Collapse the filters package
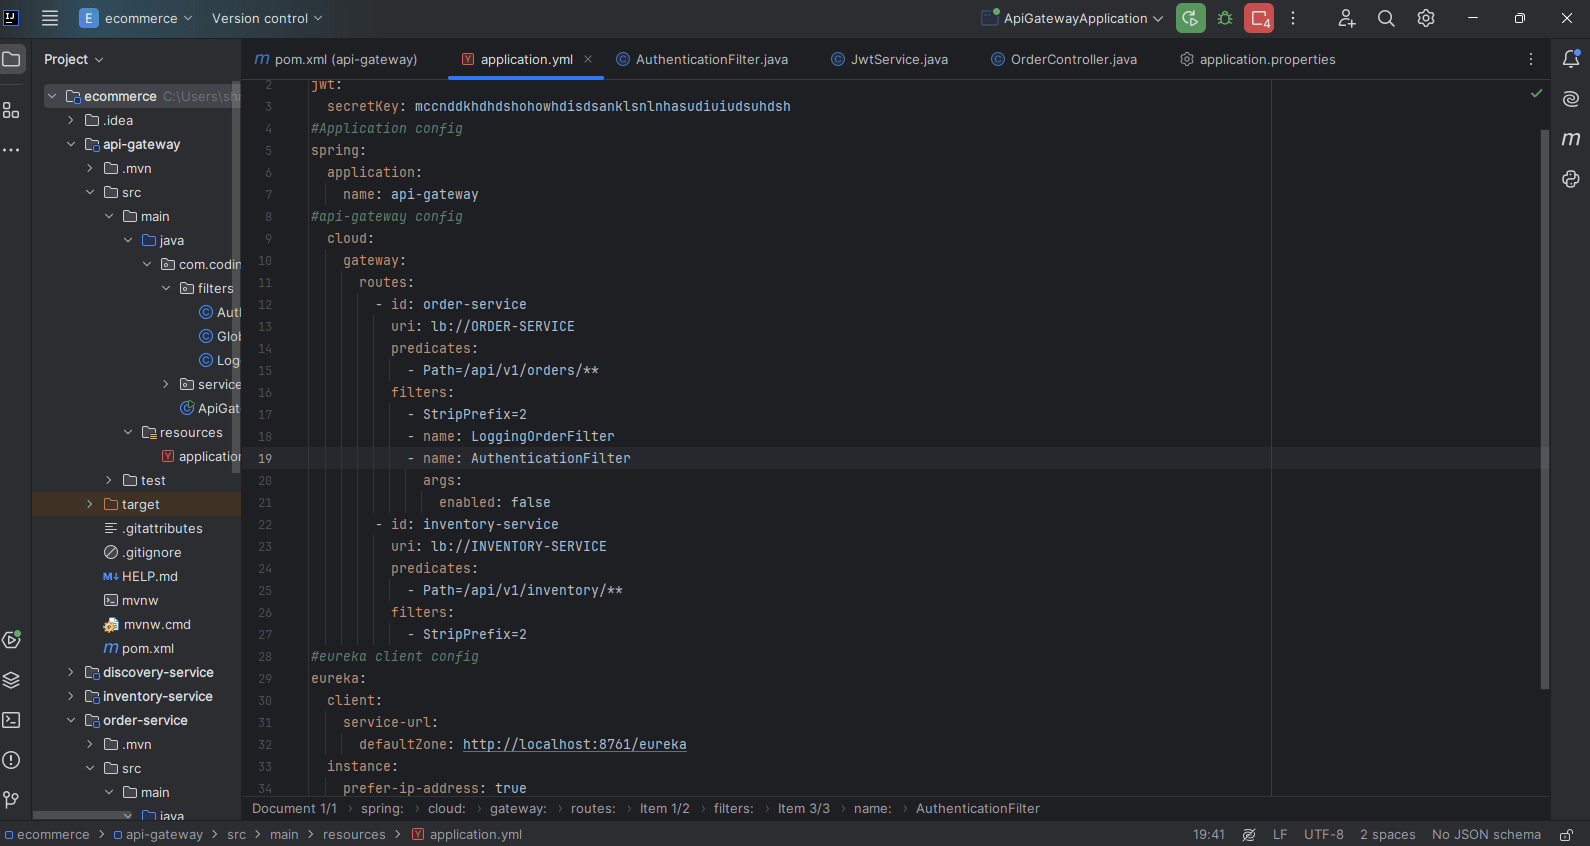Viewport: 1590px width, 846px height. point(166,288)
